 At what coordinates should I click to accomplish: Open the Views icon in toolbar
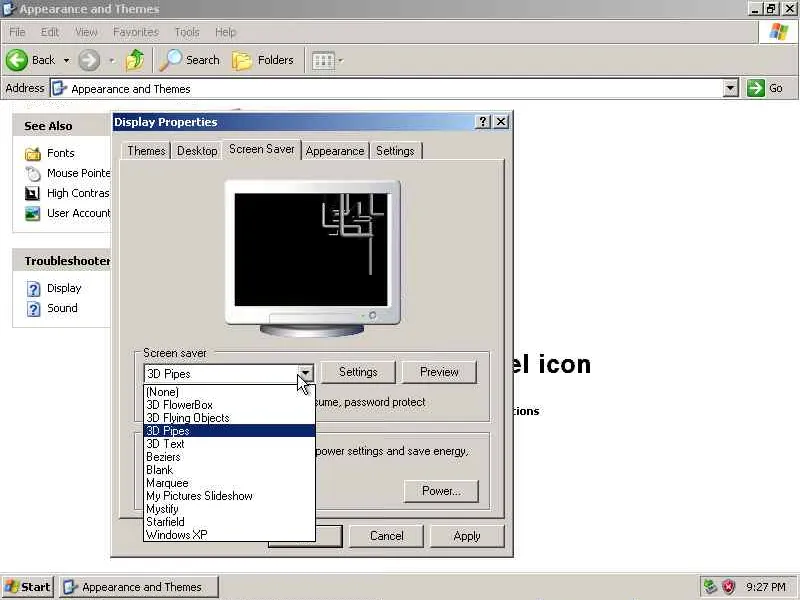click(x=323, y=61)
